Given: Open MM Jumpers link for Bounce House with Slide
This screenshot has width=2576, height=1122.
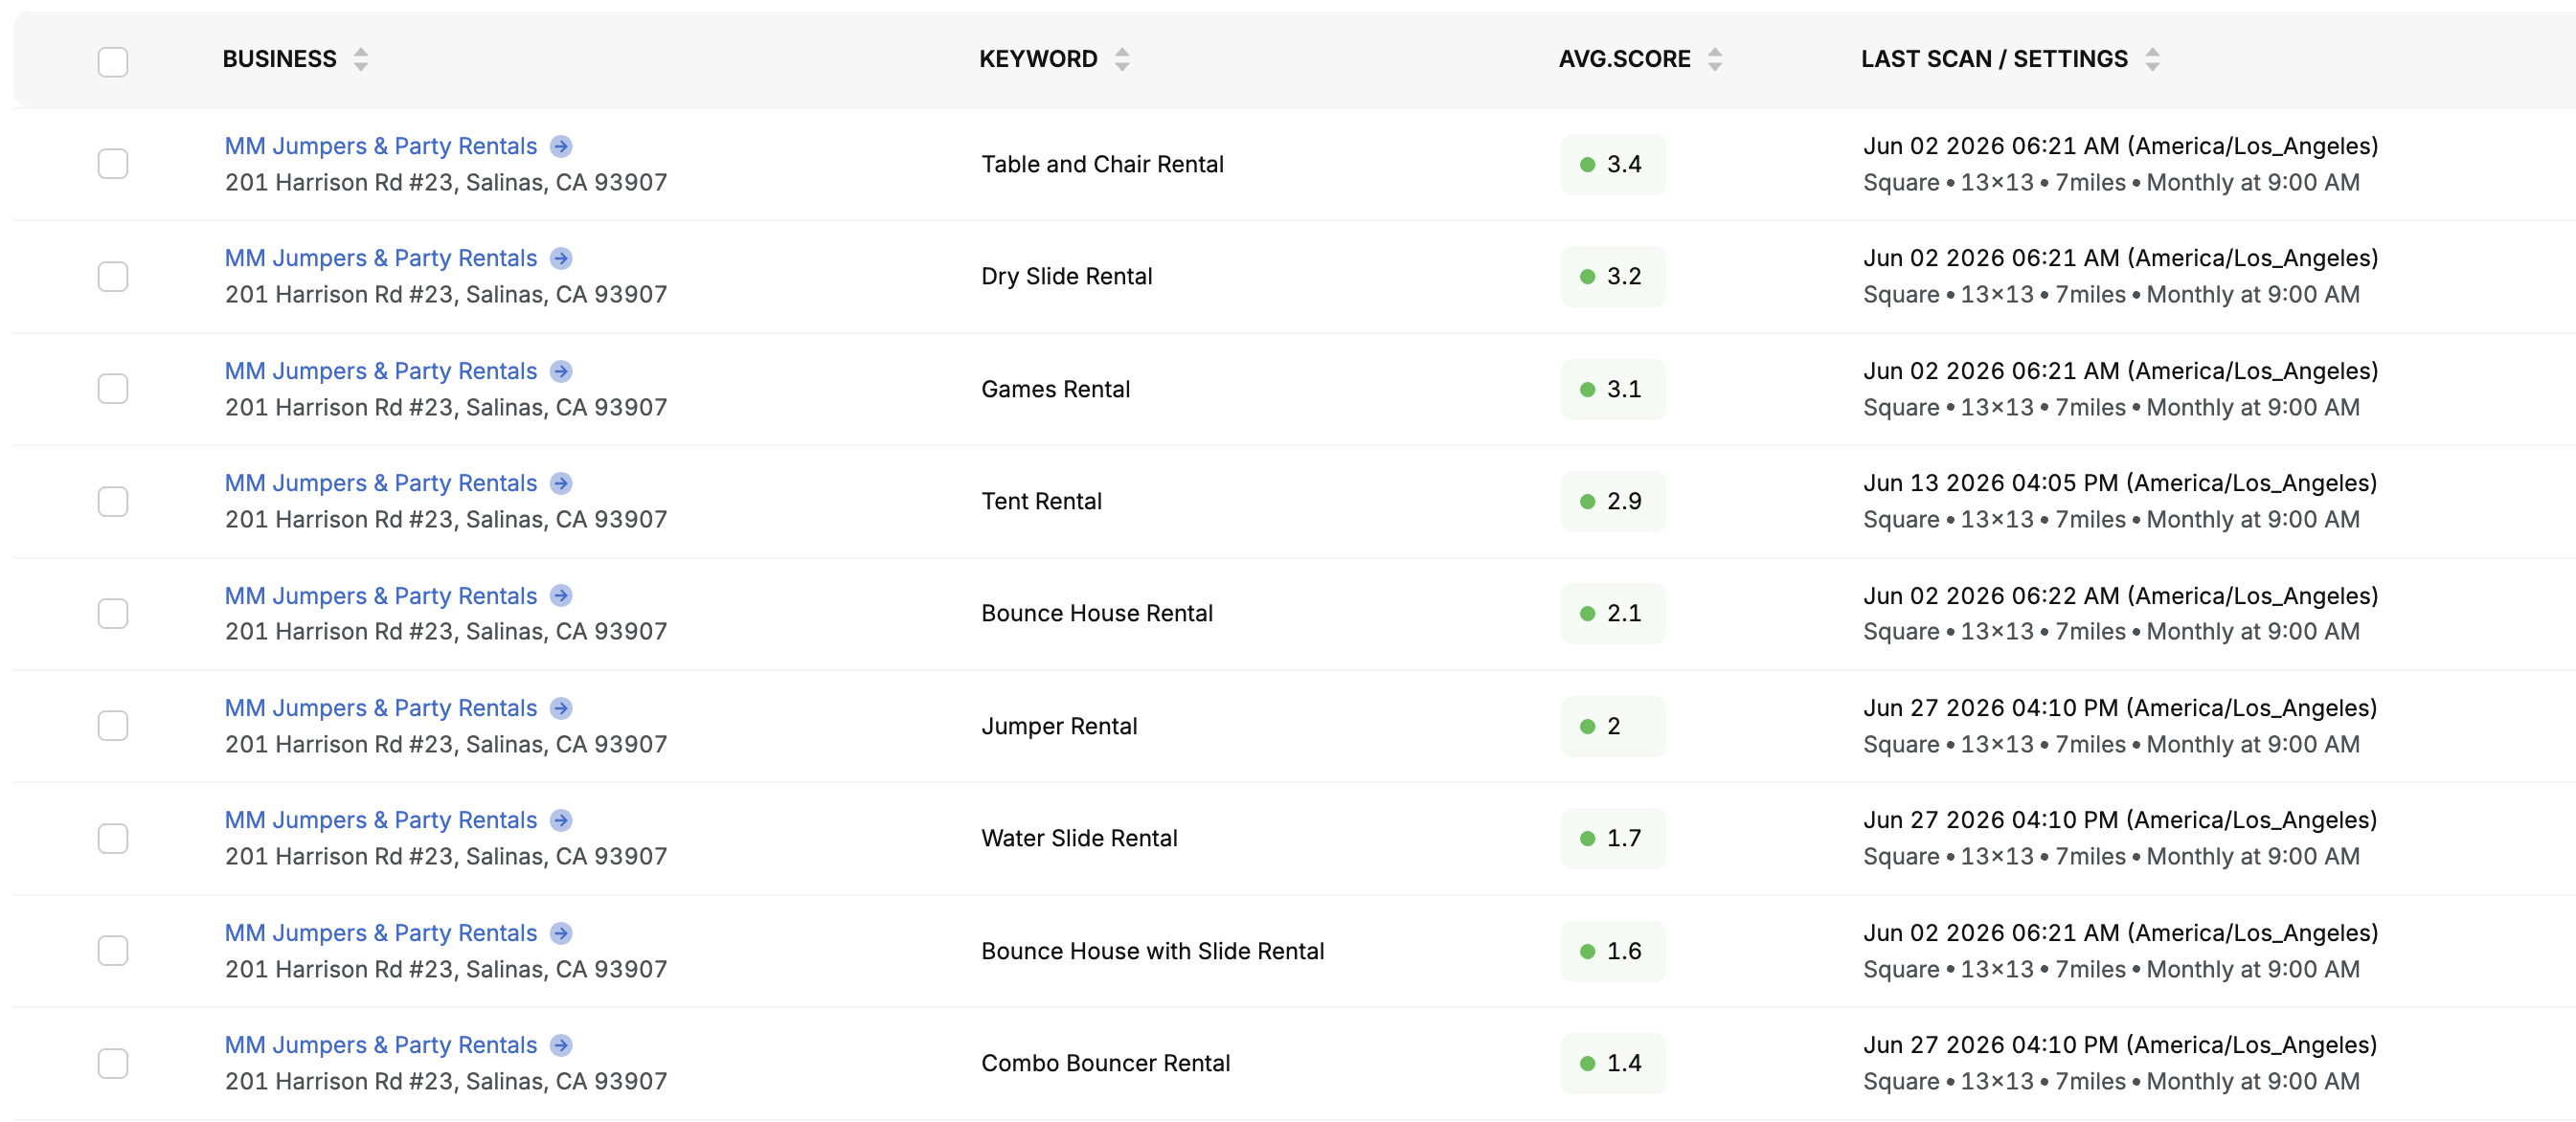Looking at the screenshot, I should pyautogui.click(x=381, y=933).
